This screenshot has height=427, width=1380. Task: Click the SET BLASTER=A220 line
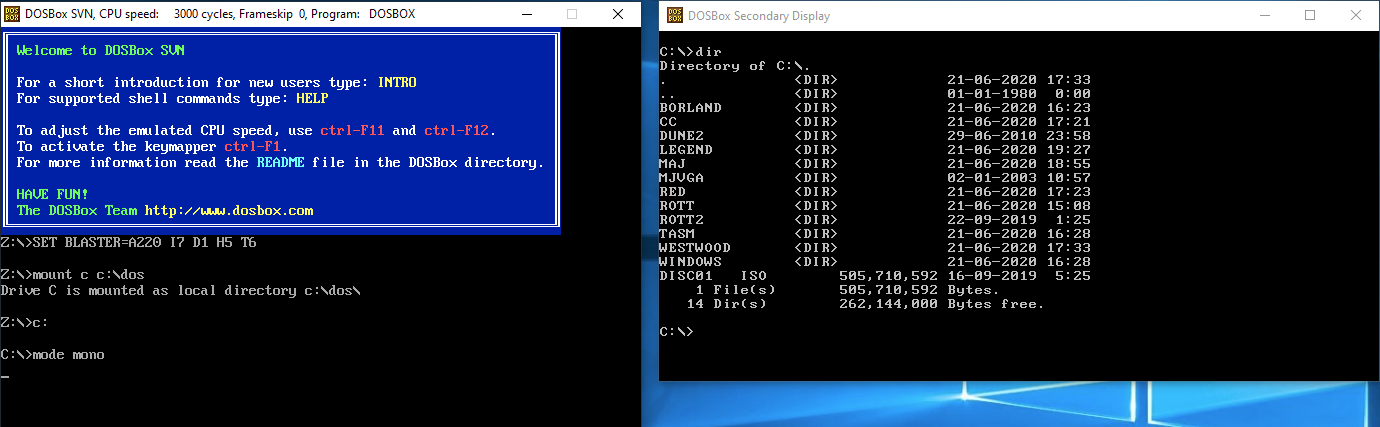[128, 243]
